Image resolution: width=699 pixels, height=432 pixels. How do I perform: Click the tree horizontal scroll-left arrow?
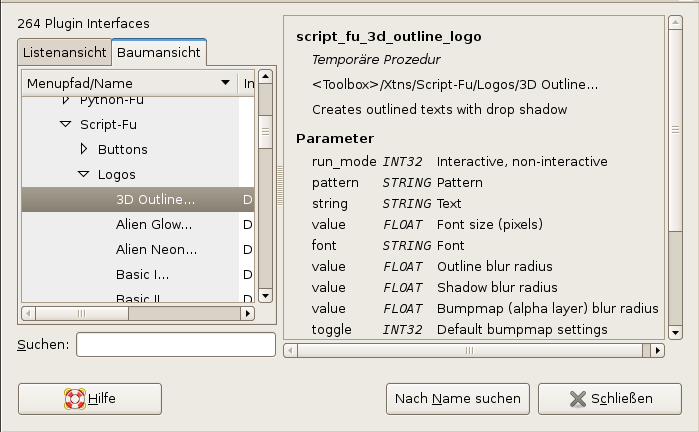click(29, 313)
